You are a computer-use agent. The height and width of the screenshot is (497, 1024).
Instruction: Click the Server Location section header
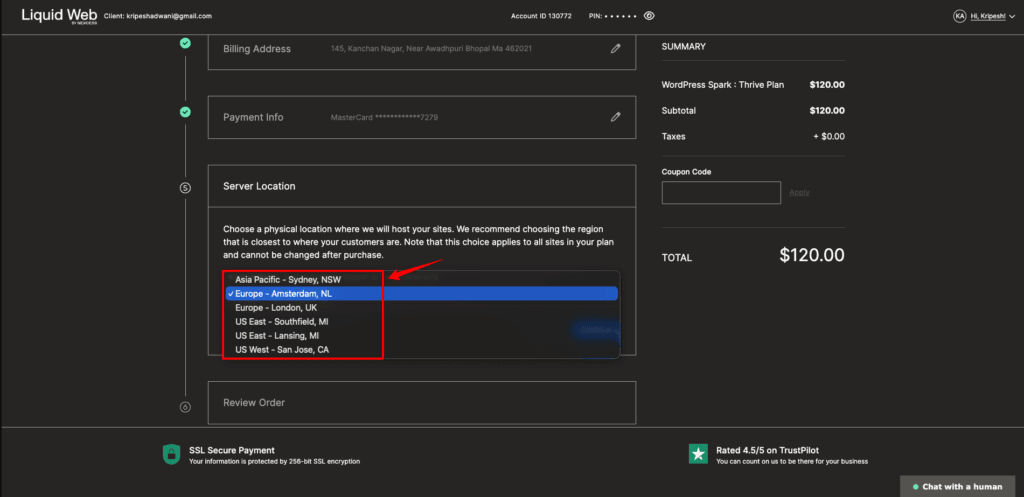point(422,186)
